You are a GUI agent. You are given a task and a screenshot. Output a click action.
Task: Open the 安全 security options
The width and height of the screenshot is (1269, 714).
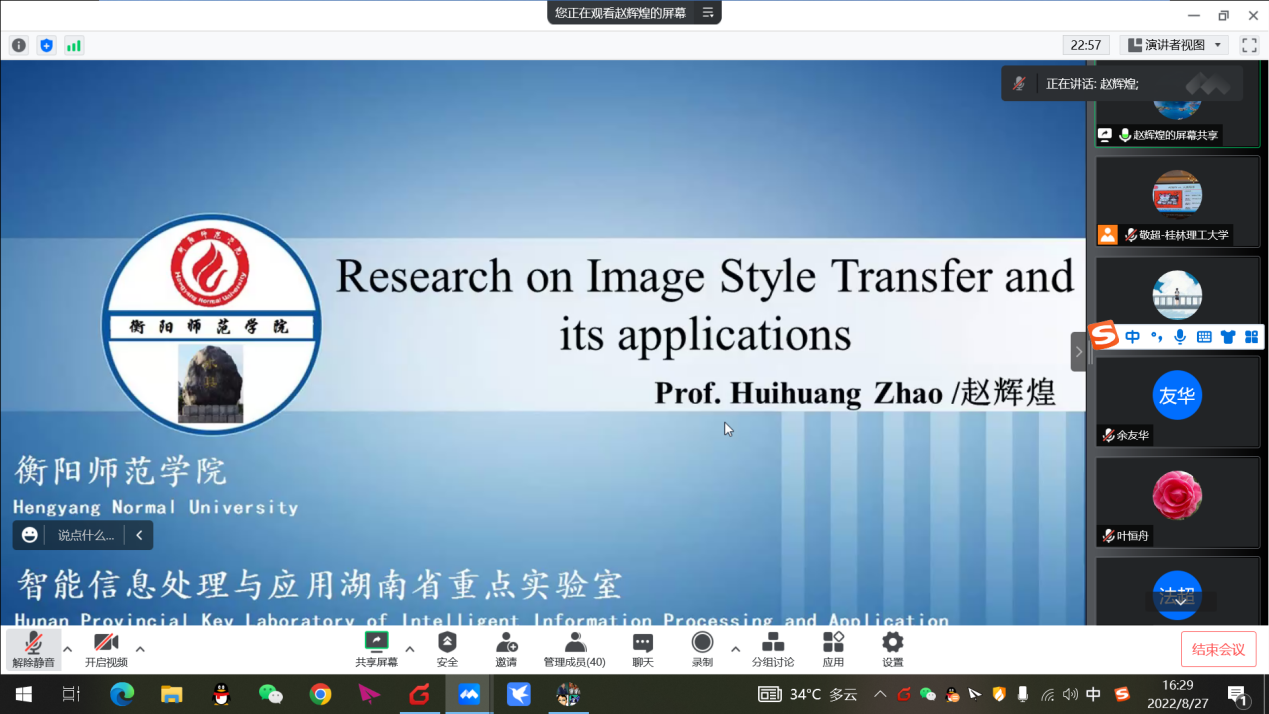point(447,649)
